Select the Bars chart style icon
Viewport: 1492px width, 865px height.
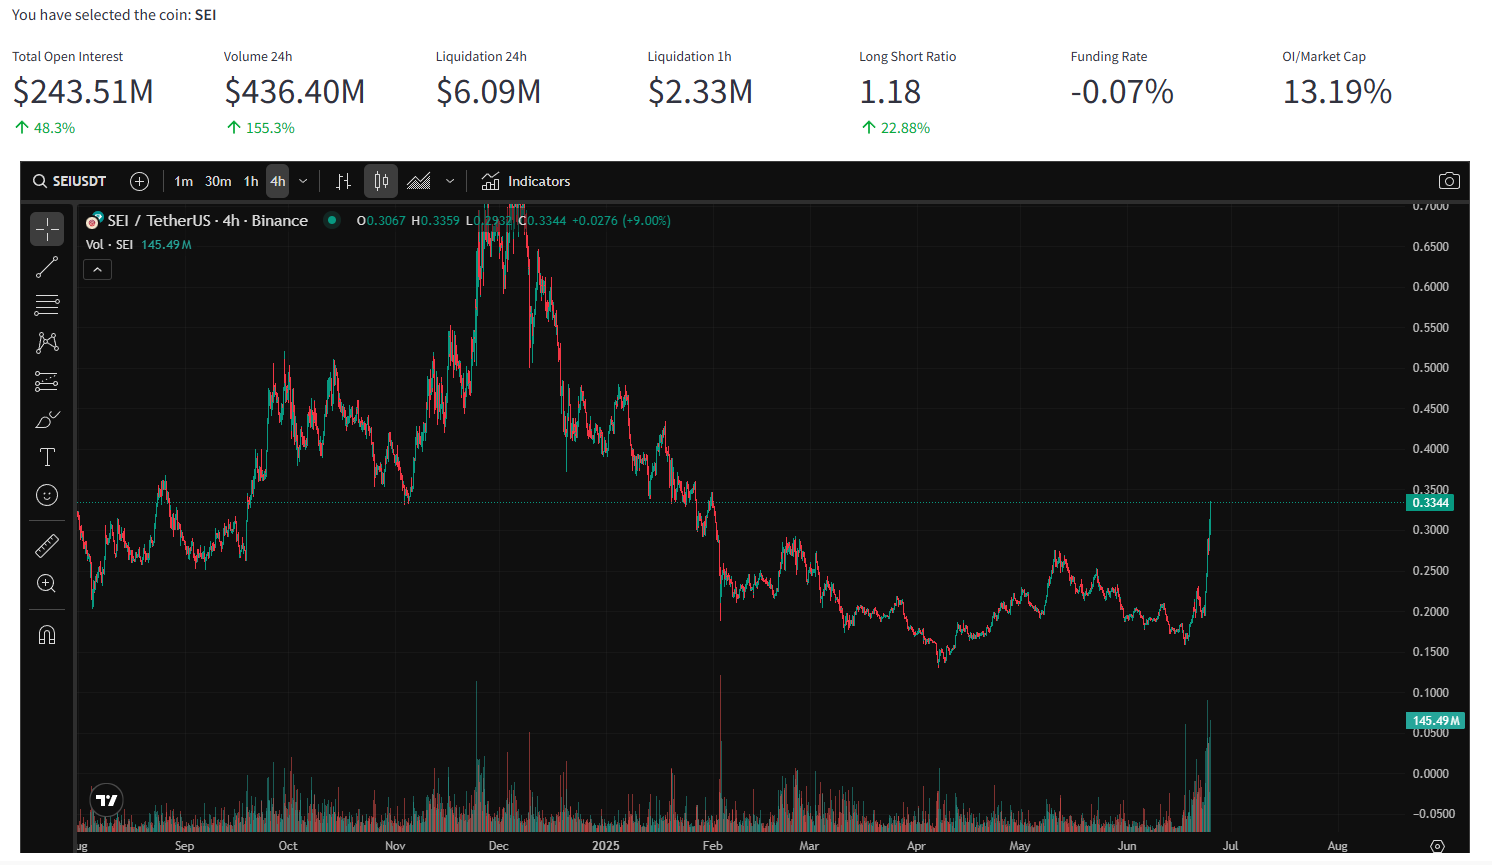click(343, 181)
